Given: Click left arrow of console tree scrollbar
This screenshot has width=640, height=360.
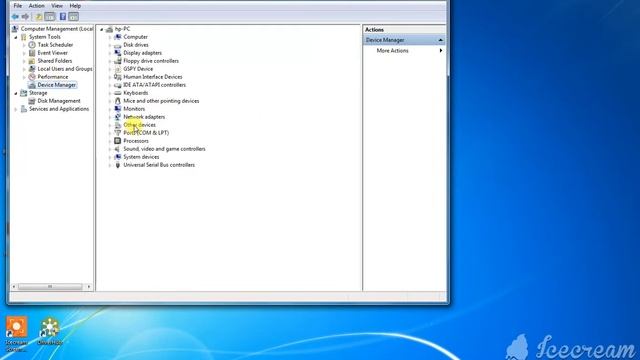Looking at the screenshot, I should [14, 287].
